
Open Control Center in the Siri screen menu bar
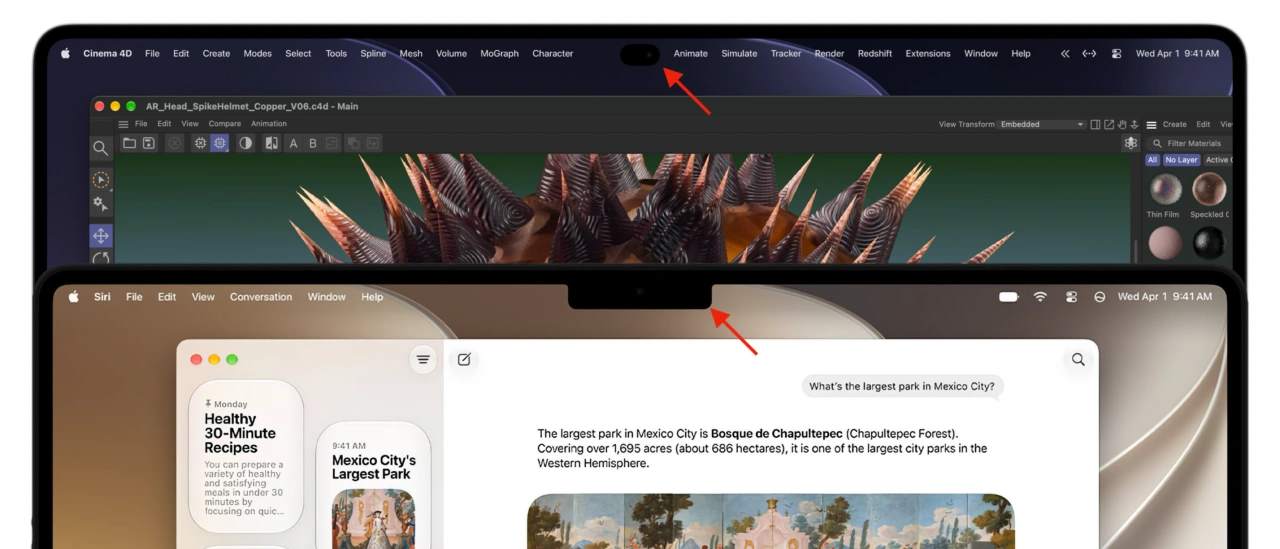click(1071, 297)
